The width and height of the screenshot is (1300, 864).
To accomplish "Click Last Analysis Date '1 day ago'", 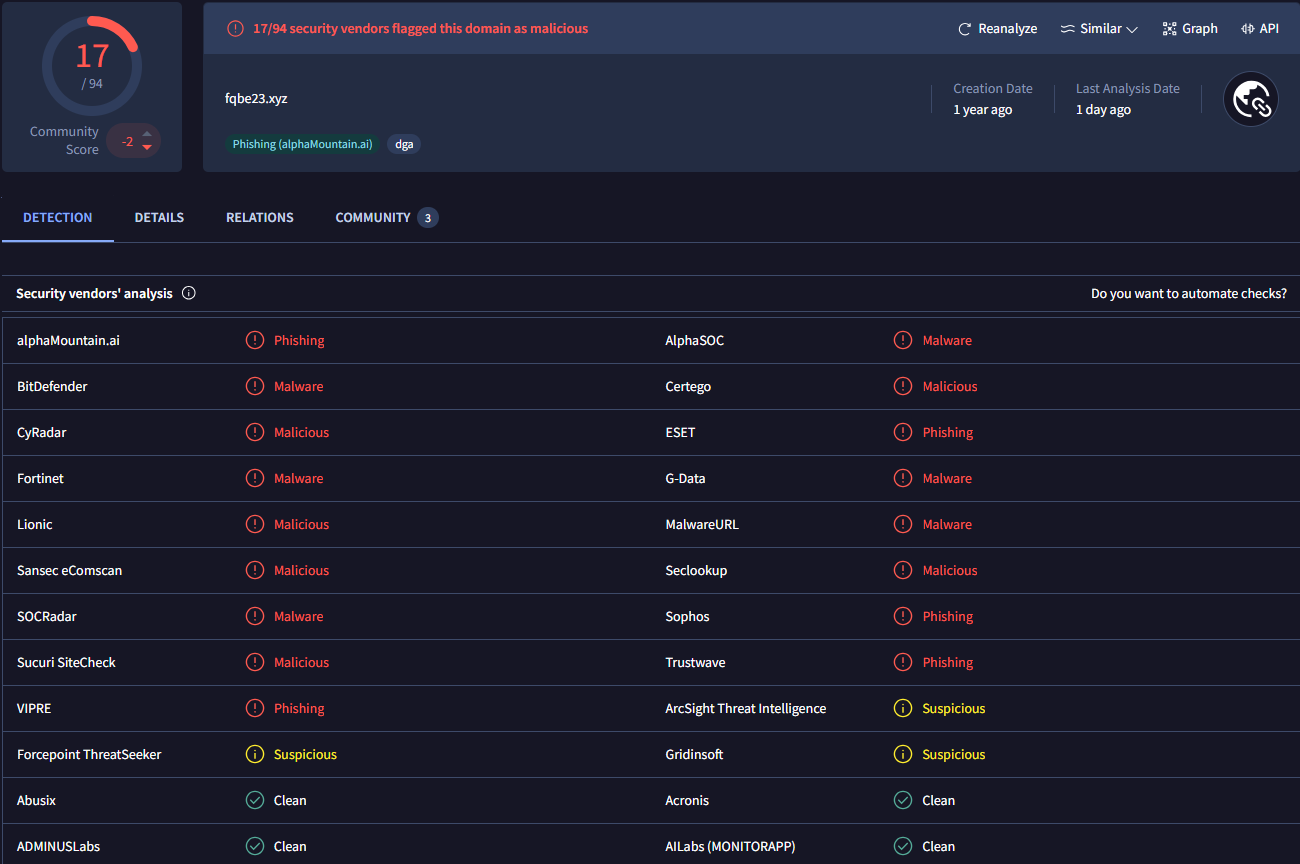I will click(x=1103, y=110).
